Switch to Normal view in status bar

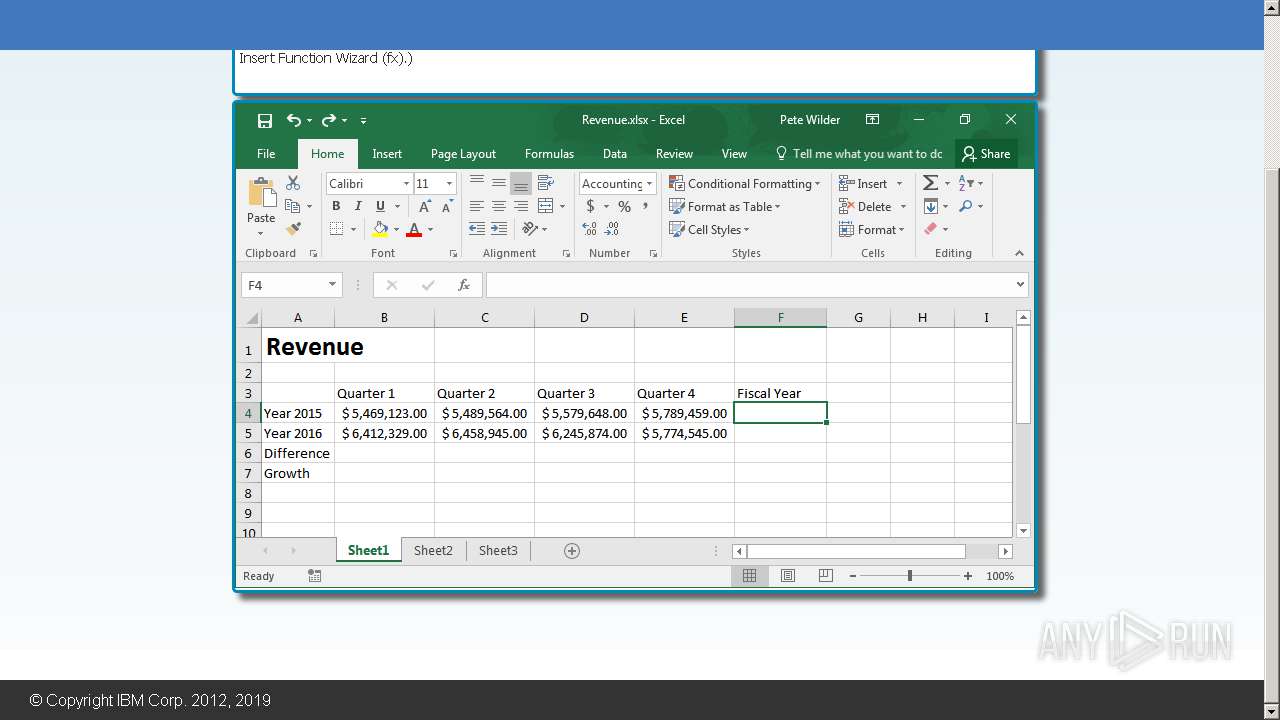[749, 576]
